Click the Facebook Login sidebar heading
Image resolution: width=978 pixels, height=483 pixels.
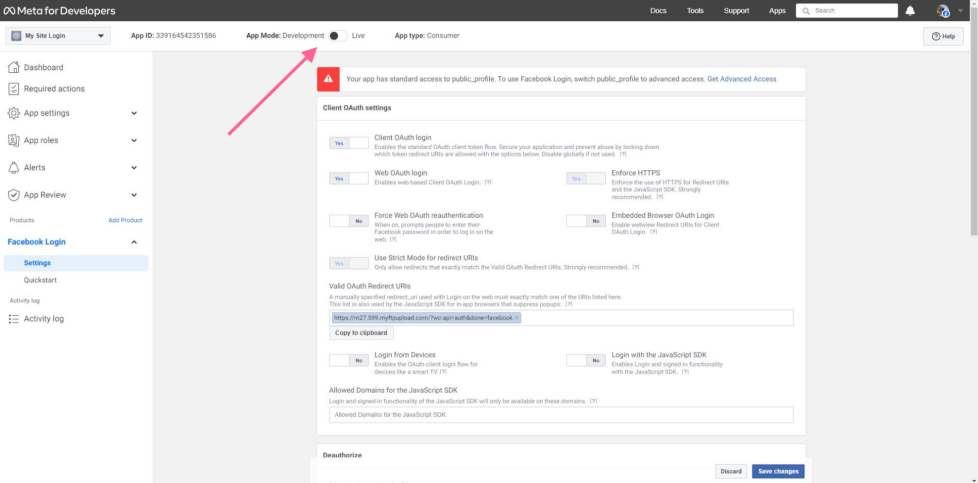36,242
